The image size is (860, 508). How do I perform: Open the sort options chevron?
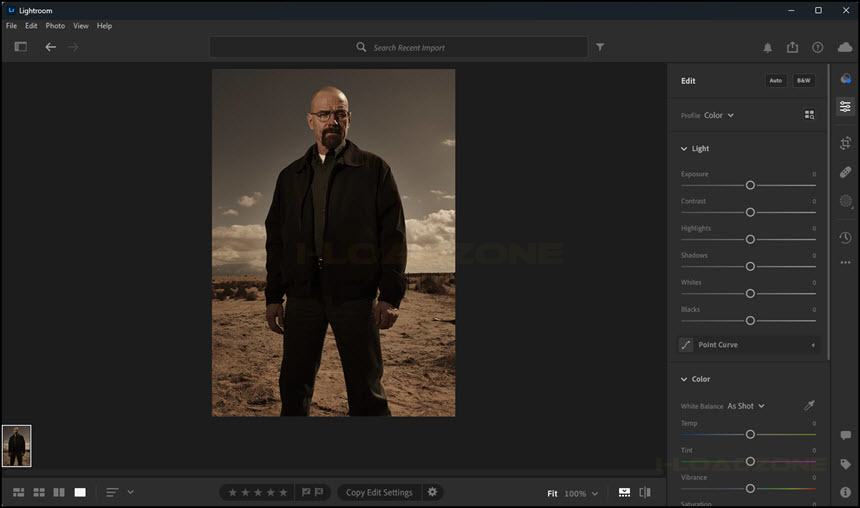[131, 492]
